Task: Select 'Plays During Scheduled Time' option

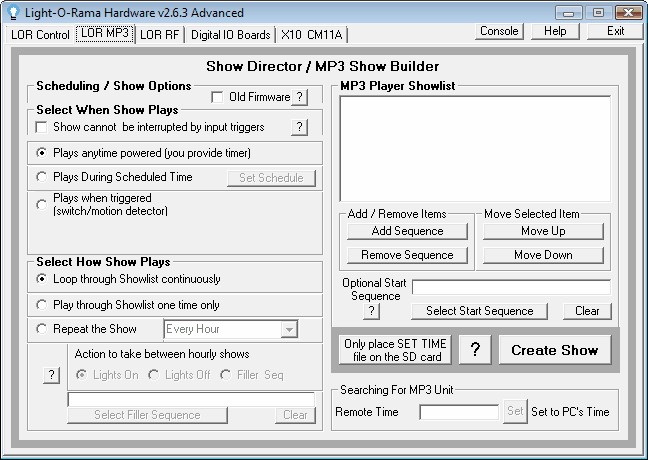Action: click(41, 177)
